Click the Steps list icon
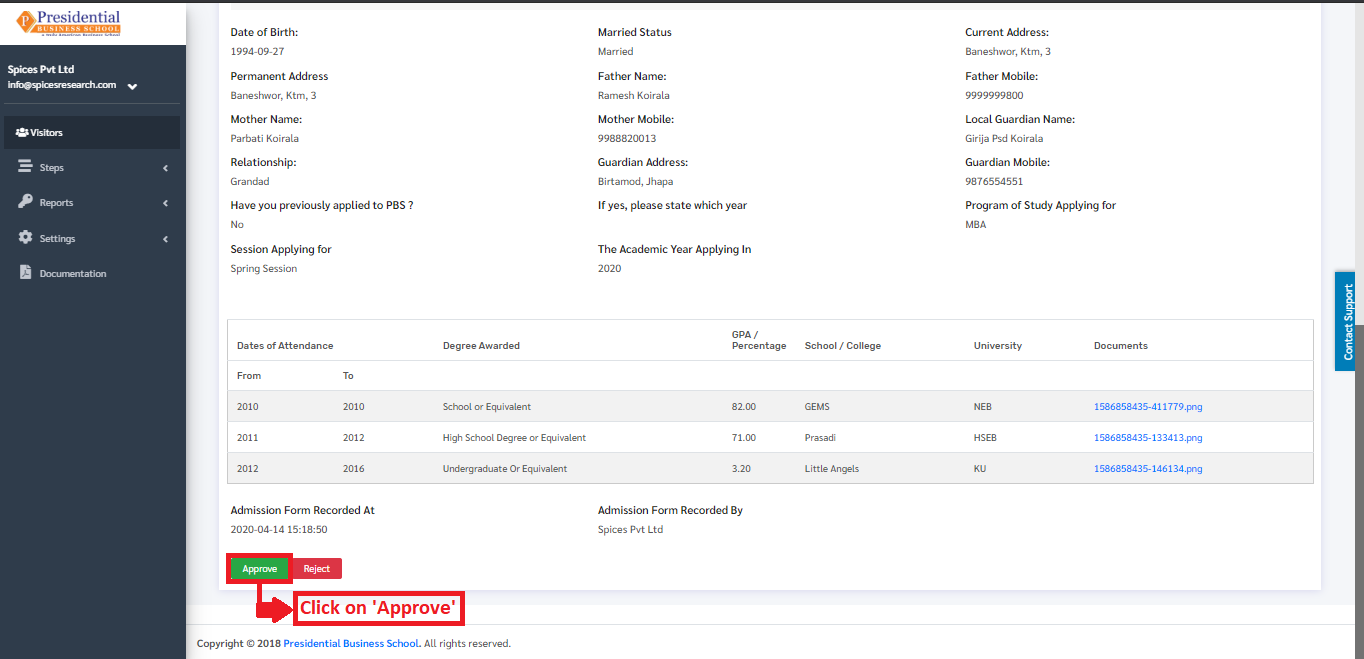 click(x=25, y=167)
